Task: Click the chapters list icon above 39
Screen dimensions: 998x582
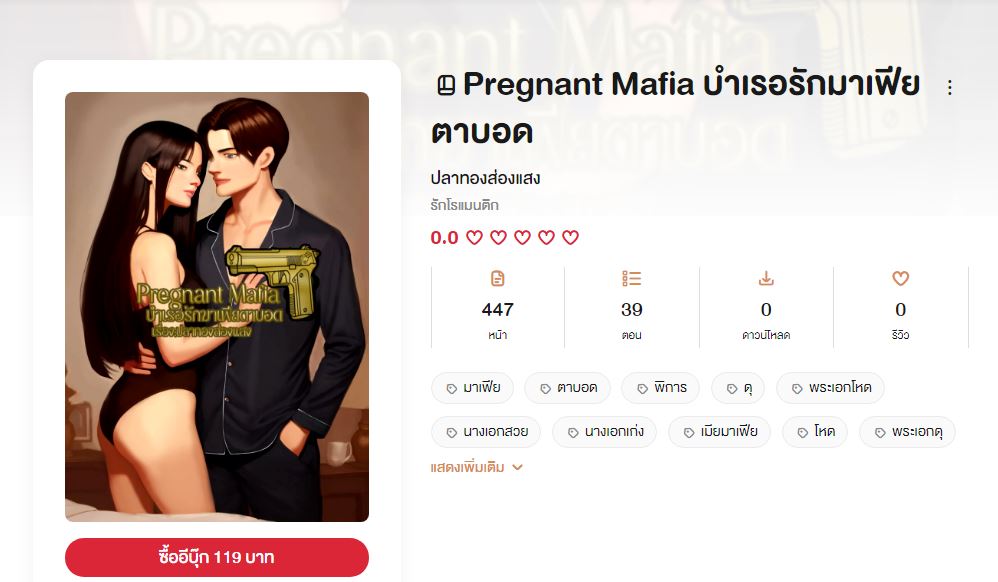Action: click(631, 278)
